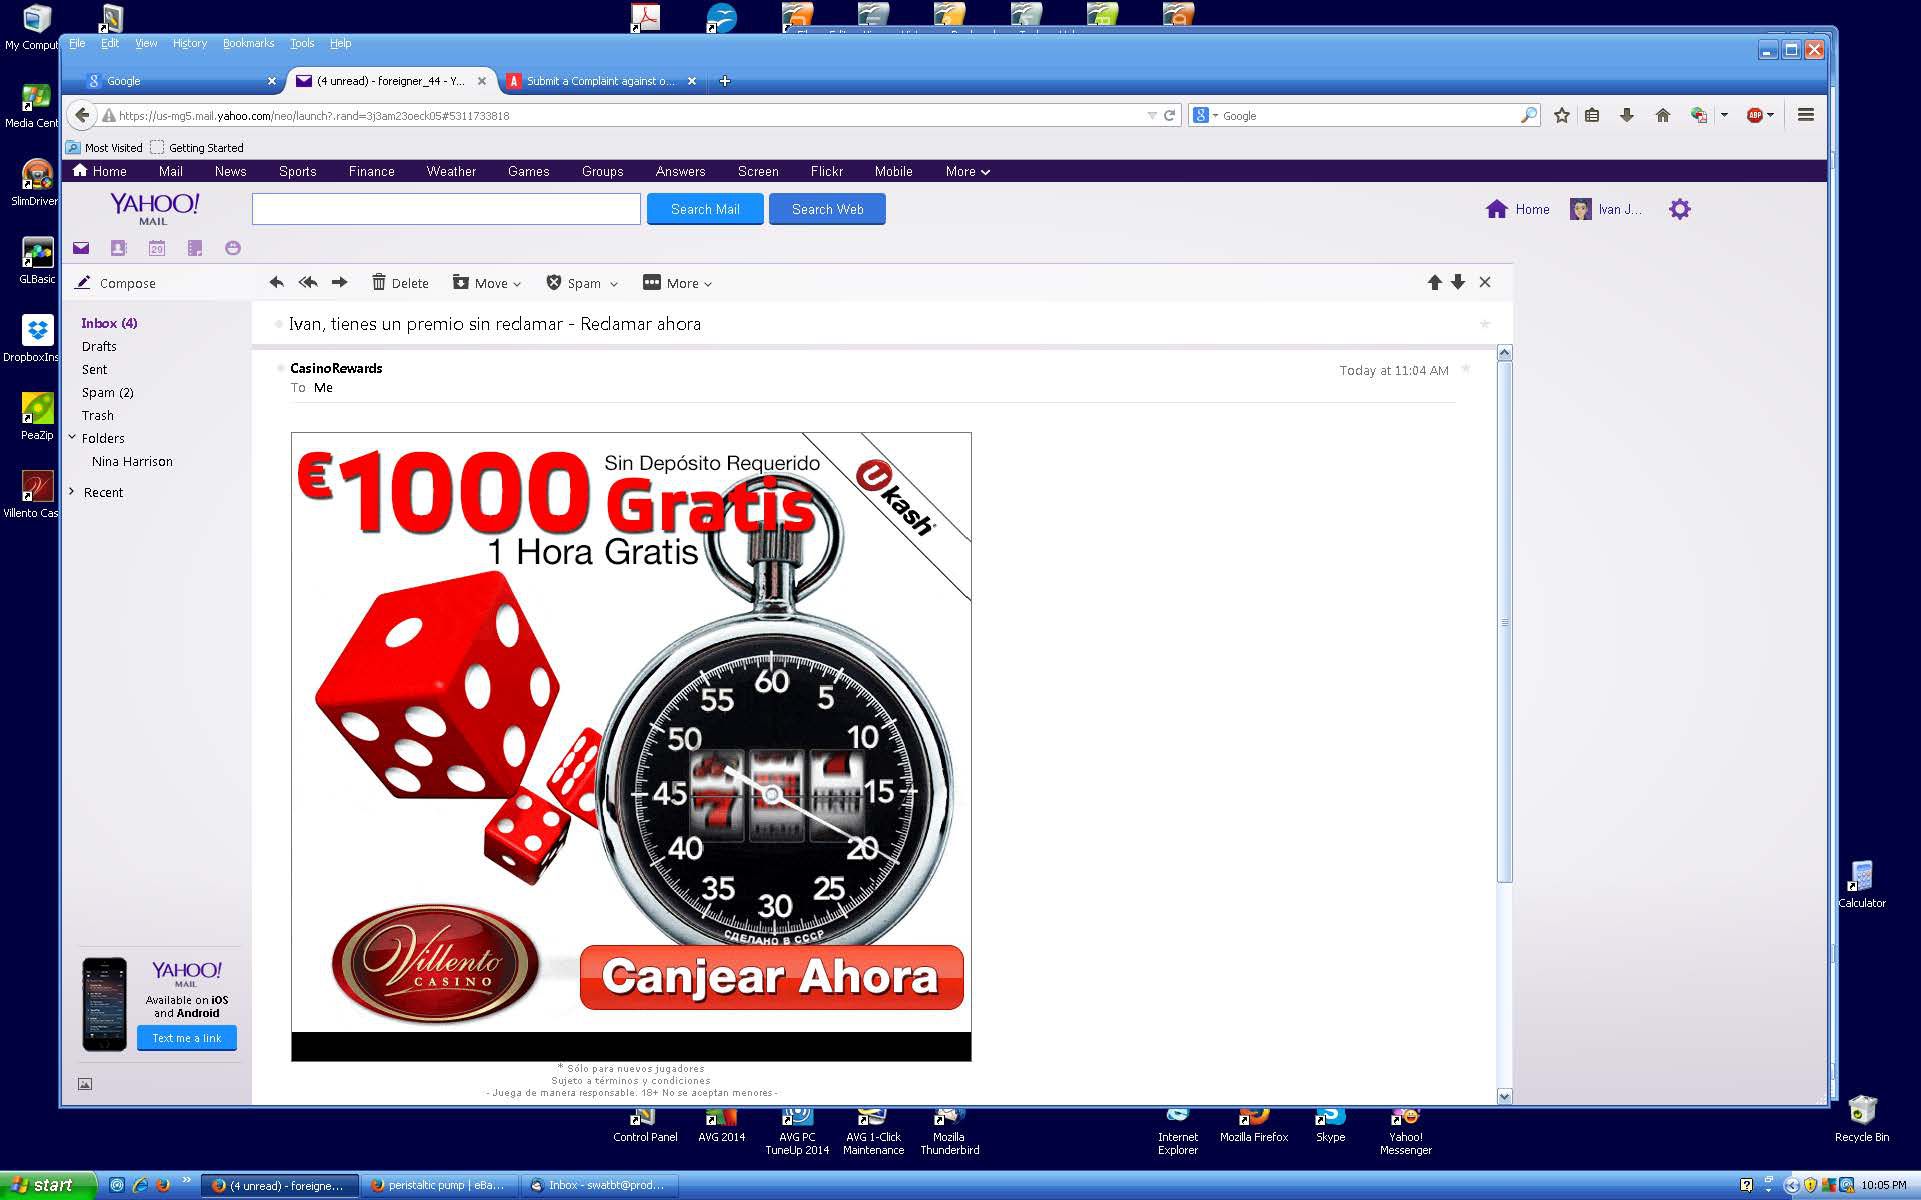The width and height of the screenshot is (1921, 1200).
Task: Click the Windows Start button
Action: 48,1186
